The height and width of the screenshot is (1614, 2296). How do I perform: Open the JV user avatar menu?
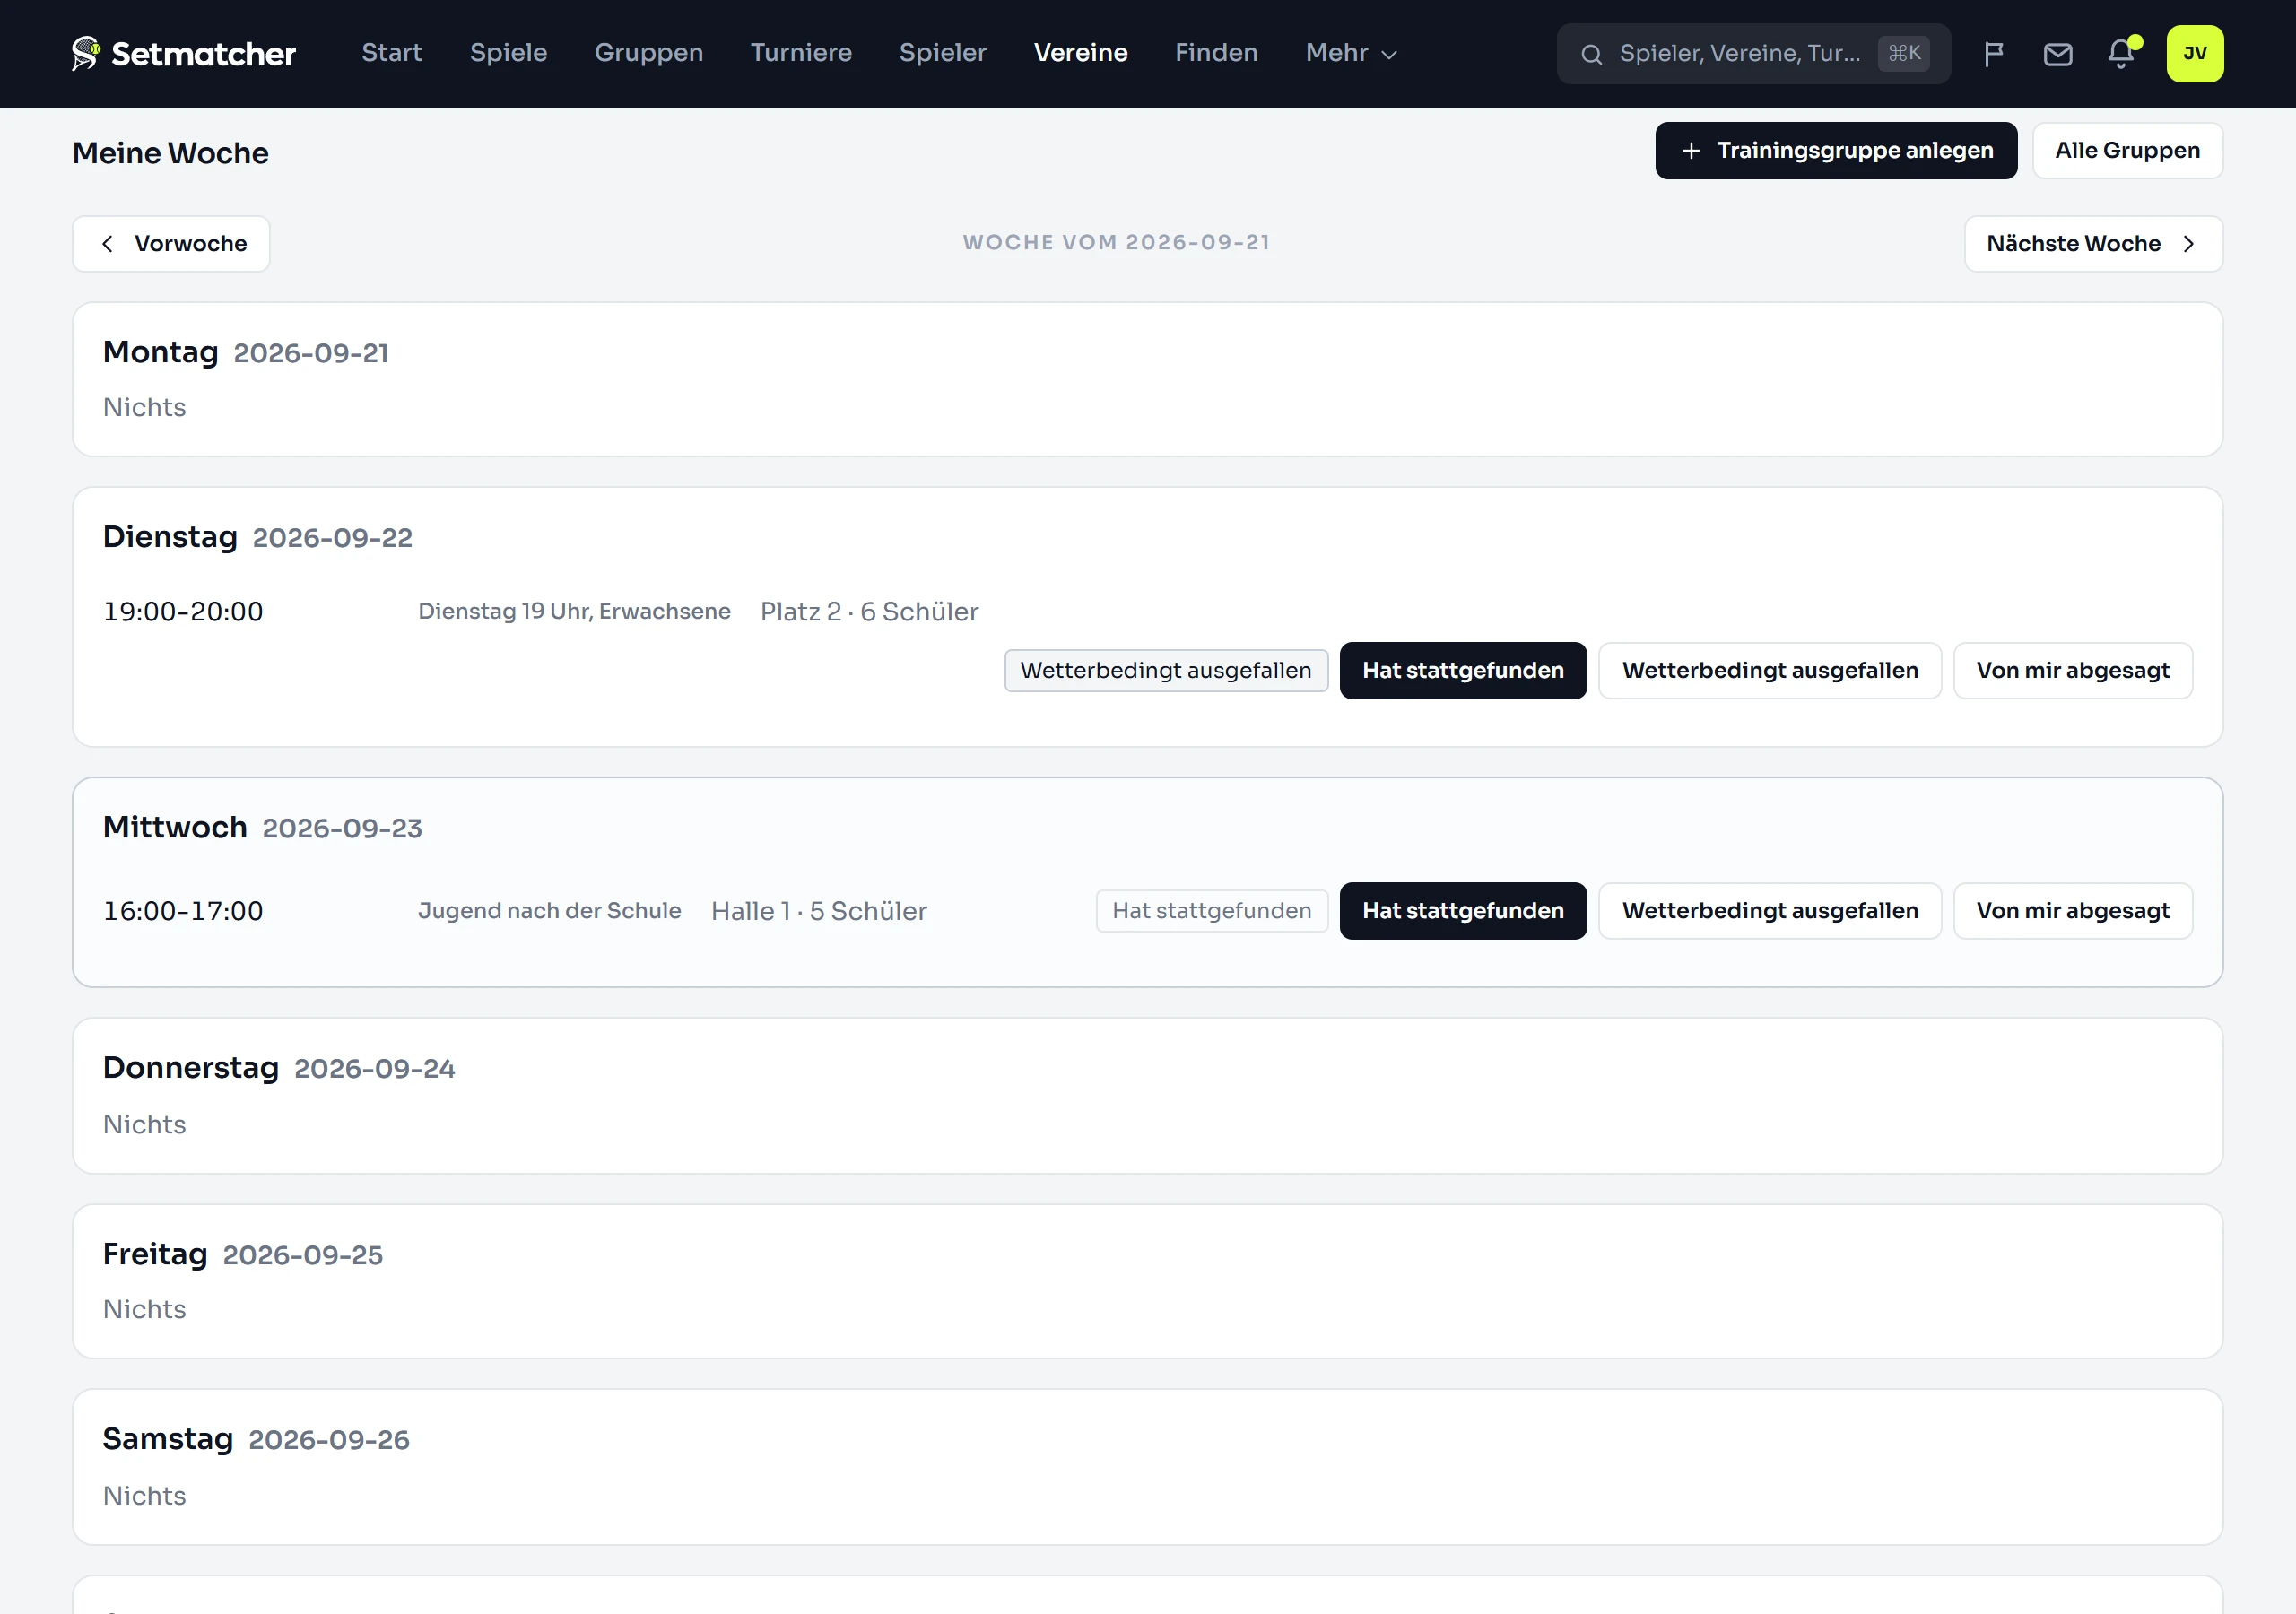2194,53
